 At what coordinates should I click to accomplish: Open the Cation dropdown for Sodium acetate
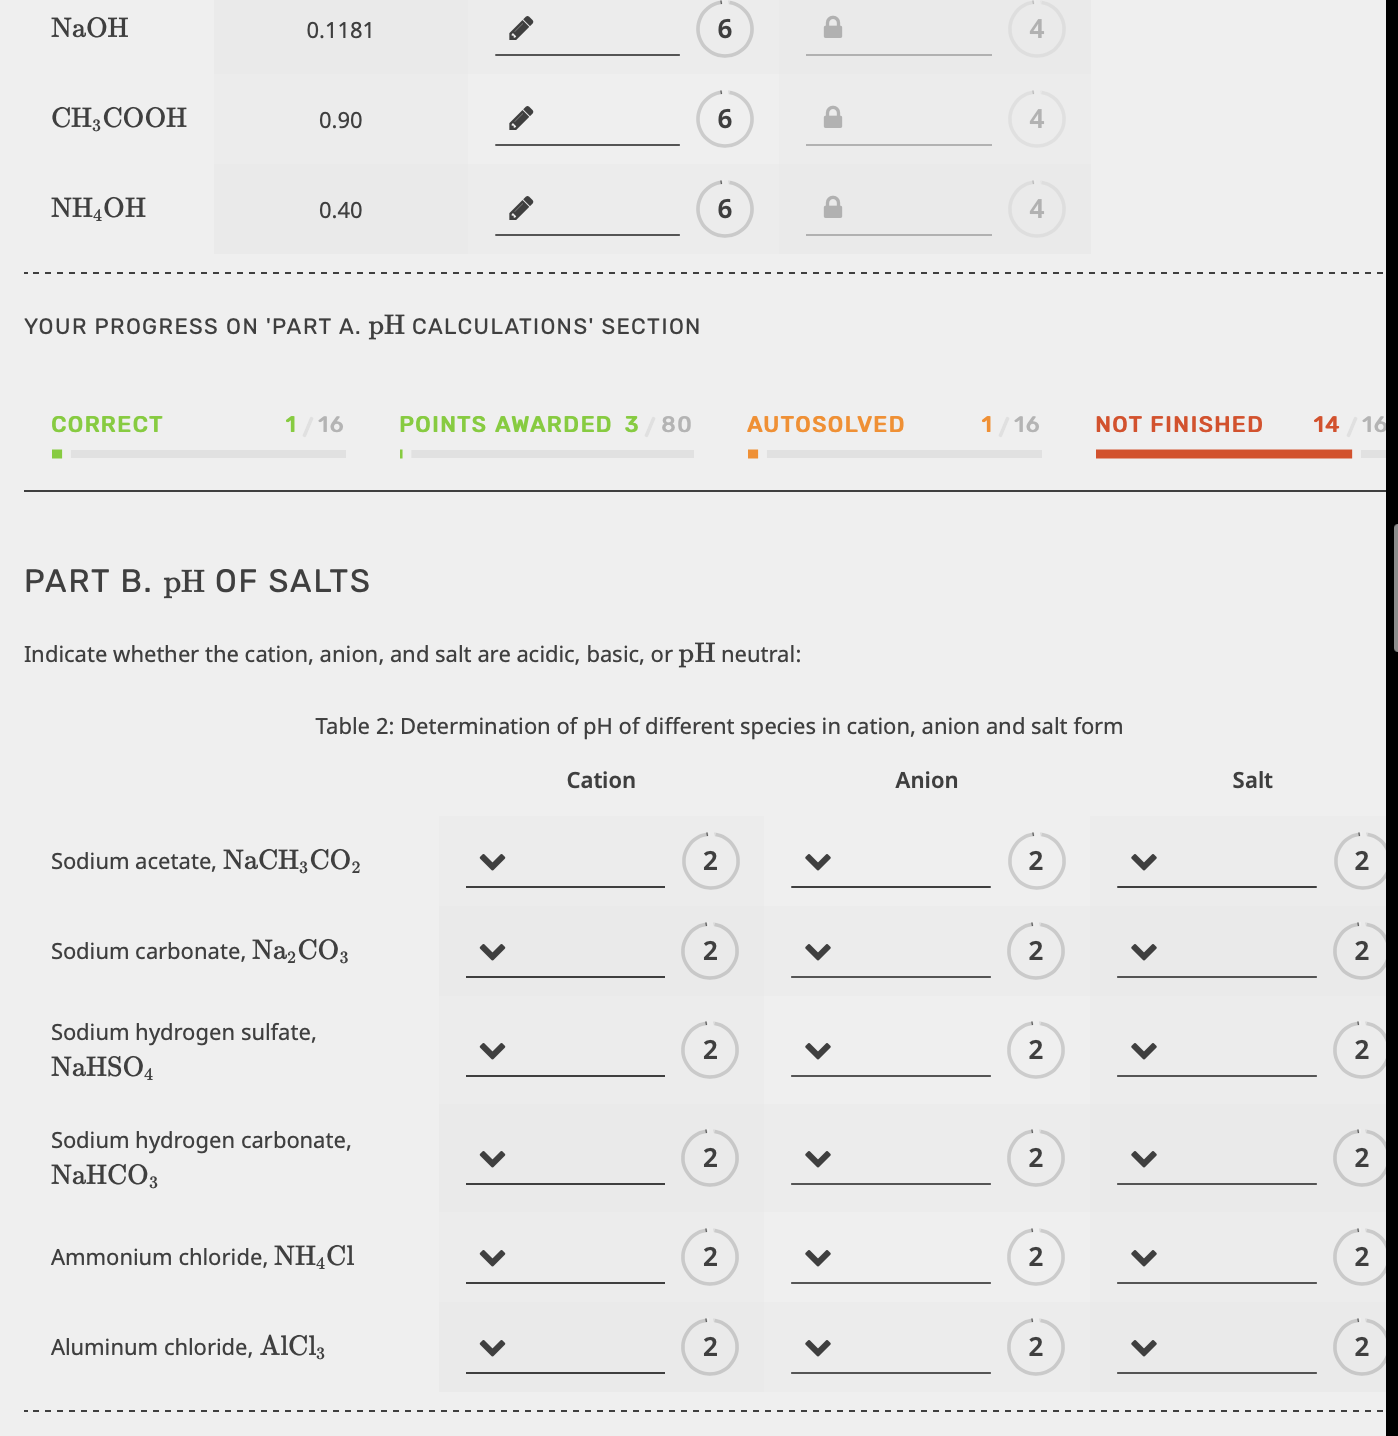[x=492, y=860]
